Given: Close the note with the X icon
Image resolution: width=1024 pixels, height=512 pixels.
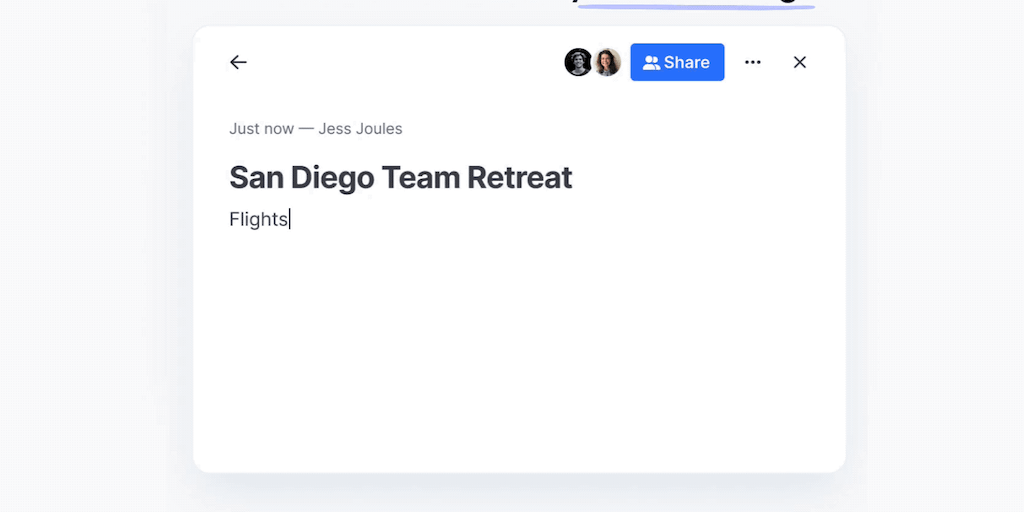Looking at the screenshot, I should tap(800, 62).
